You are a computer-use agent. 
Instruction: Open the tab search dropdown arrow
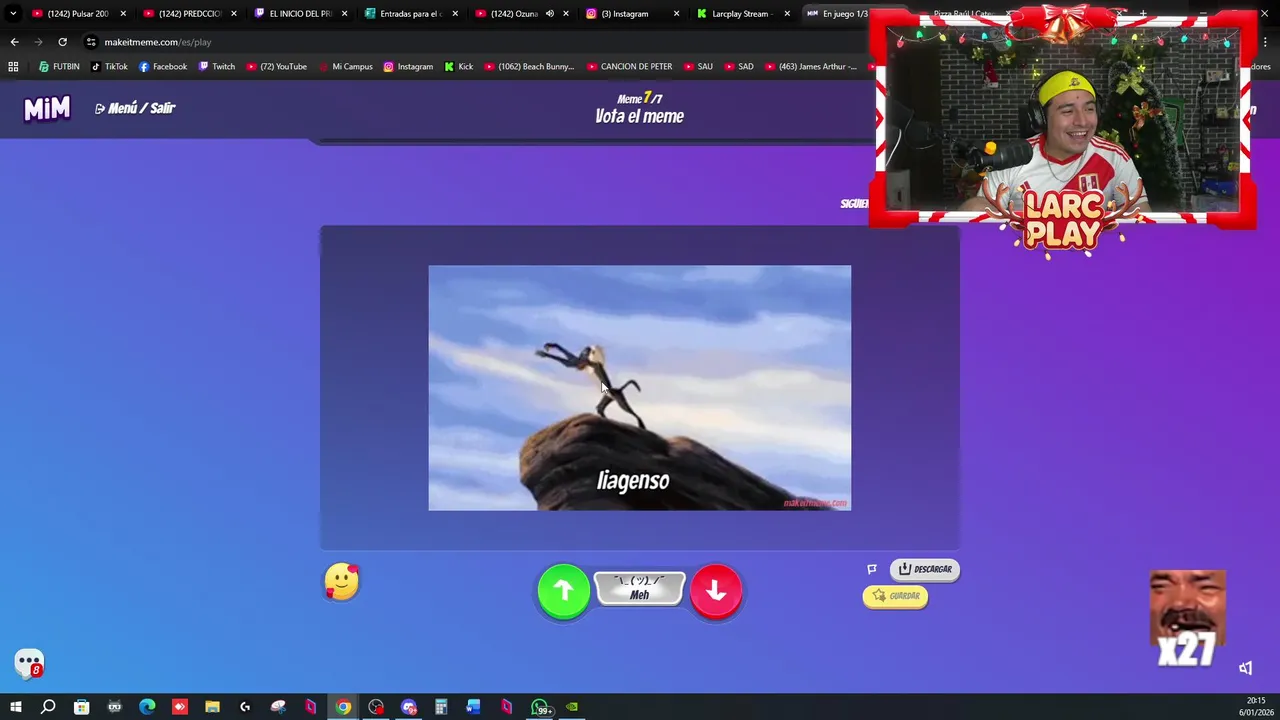pos(13,14)
